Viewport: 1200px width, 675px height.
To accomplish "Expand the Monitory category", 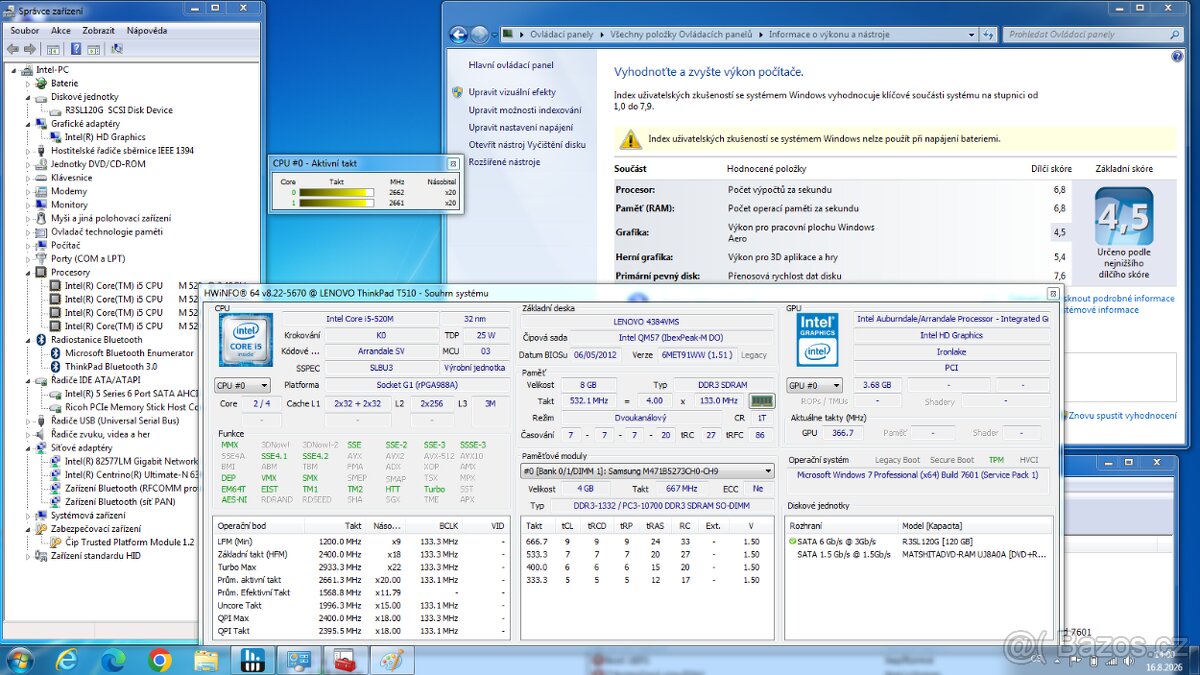I will [29, 205].
